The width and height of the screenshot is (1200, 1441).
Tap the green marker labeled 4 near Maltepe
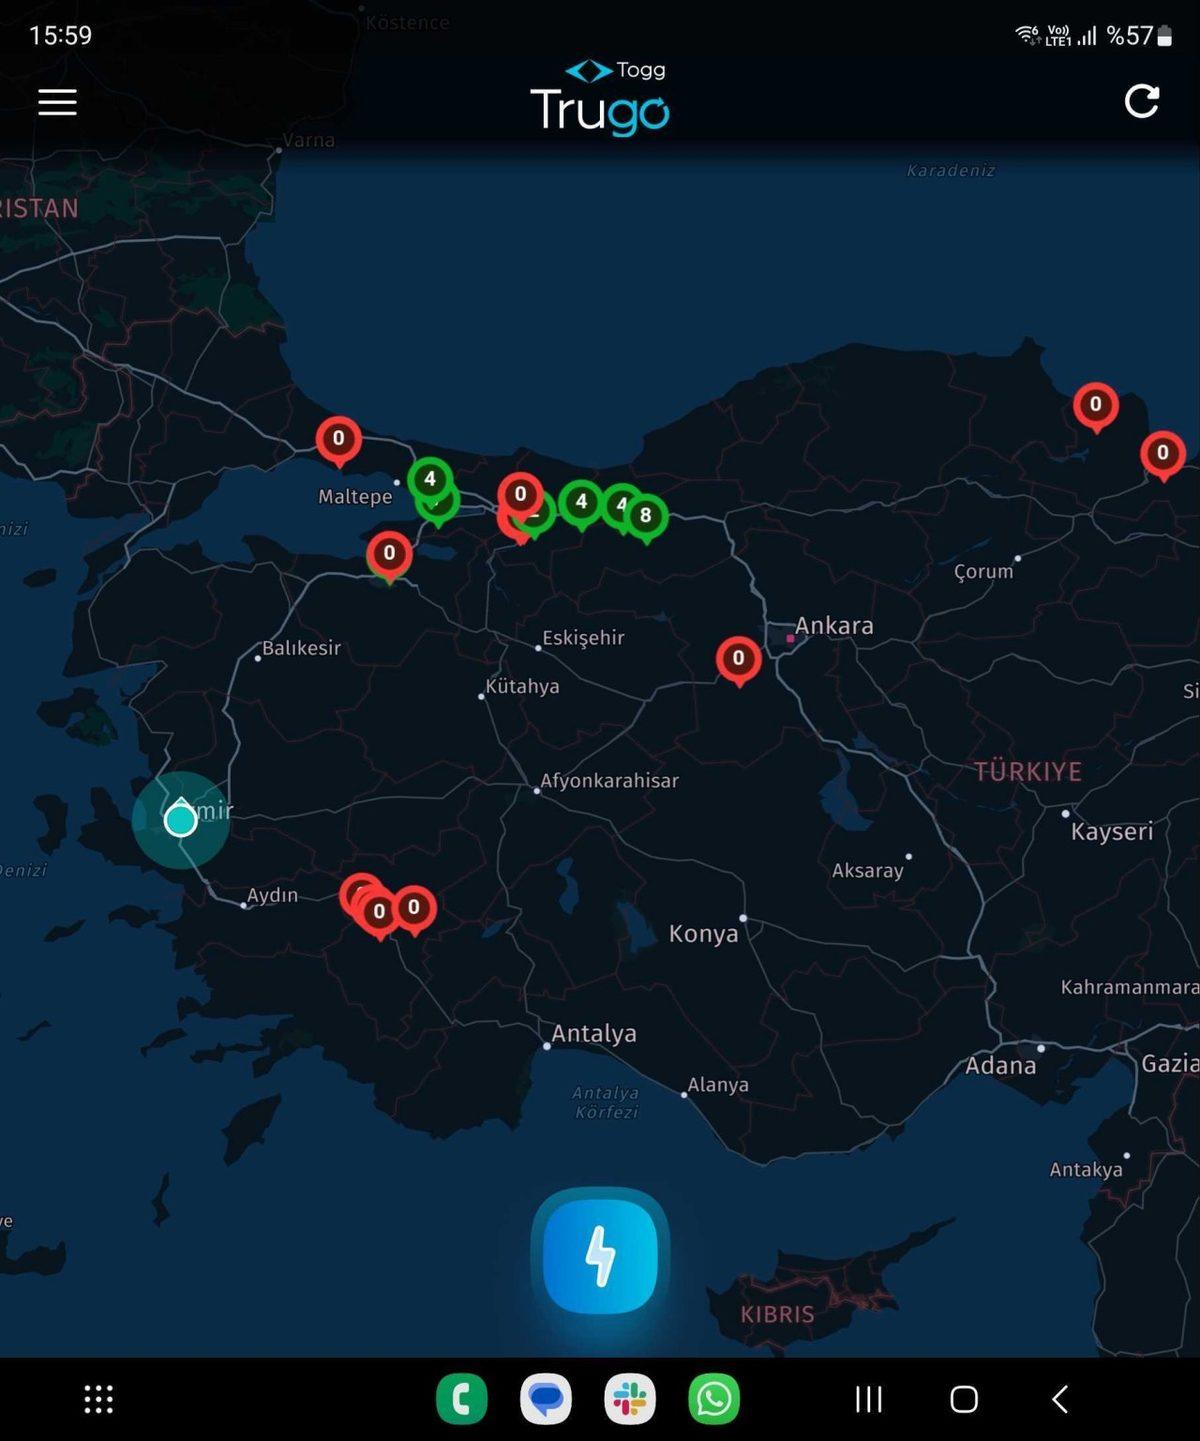432,480
